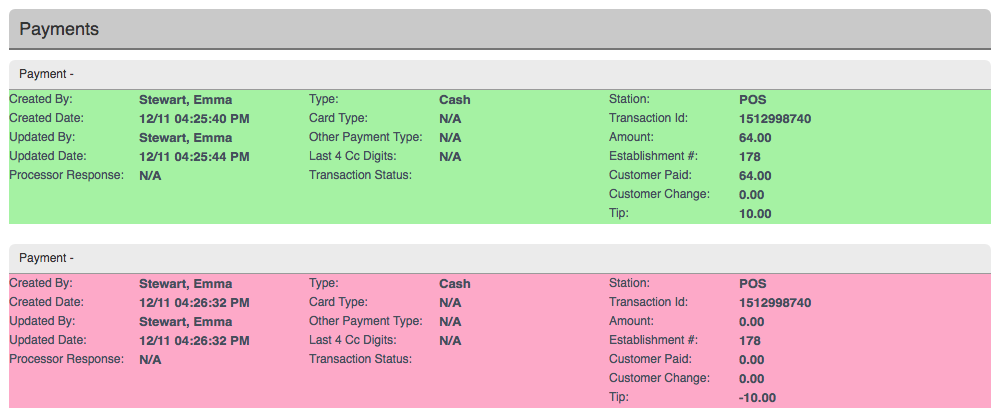
Task: Click the Tip value -10.00 in pink payment
Action: [x=757, y=398]
